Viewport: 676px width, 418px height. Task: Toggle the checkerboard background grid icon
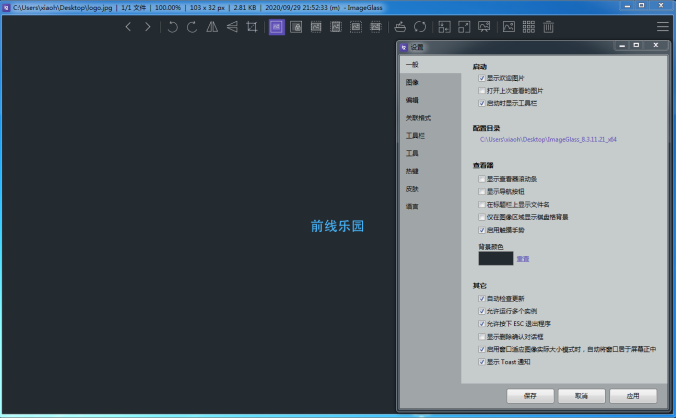point(529,27)
